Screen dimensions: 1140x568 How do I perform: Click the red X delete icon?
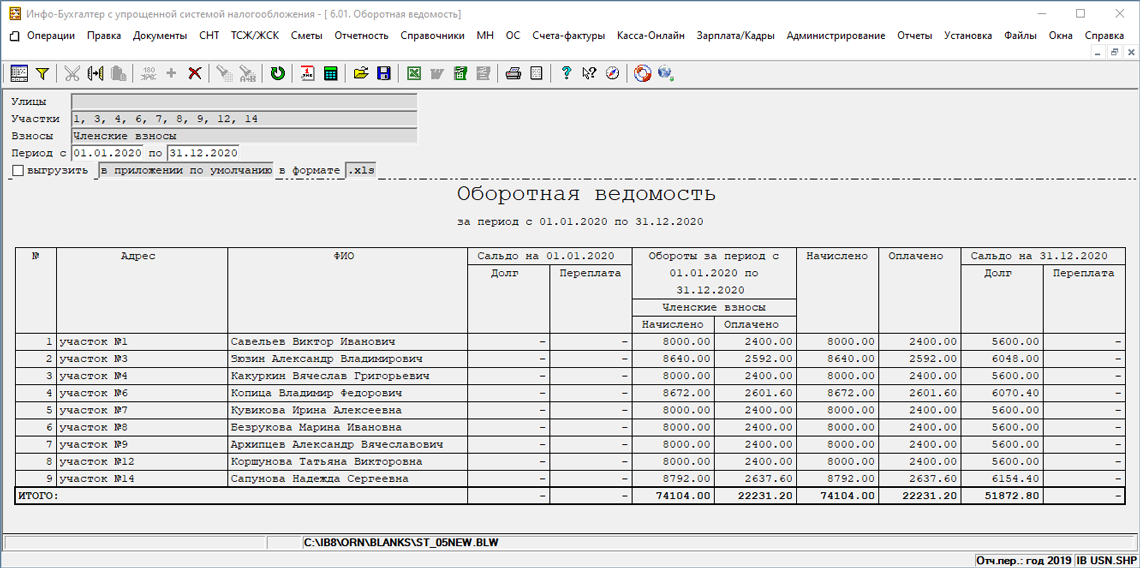(195, 73)
